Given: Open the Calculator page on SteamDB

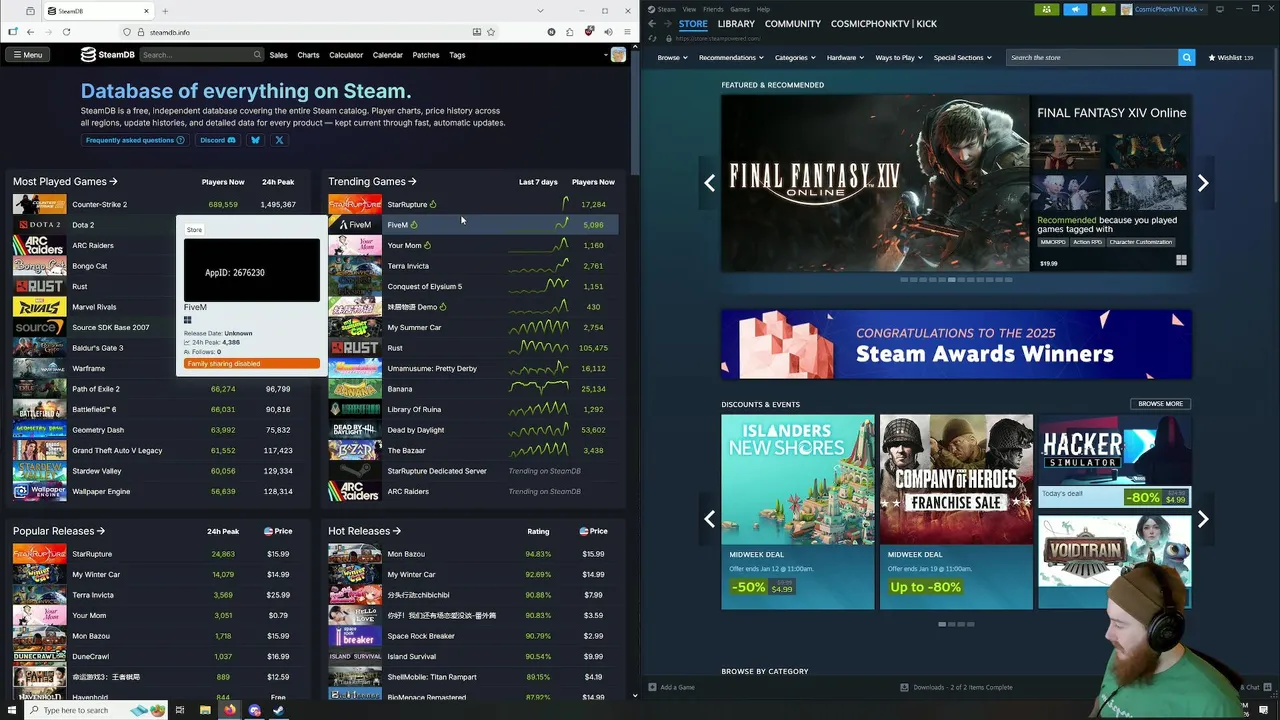Looking at the screenshot, I should 346,55.
